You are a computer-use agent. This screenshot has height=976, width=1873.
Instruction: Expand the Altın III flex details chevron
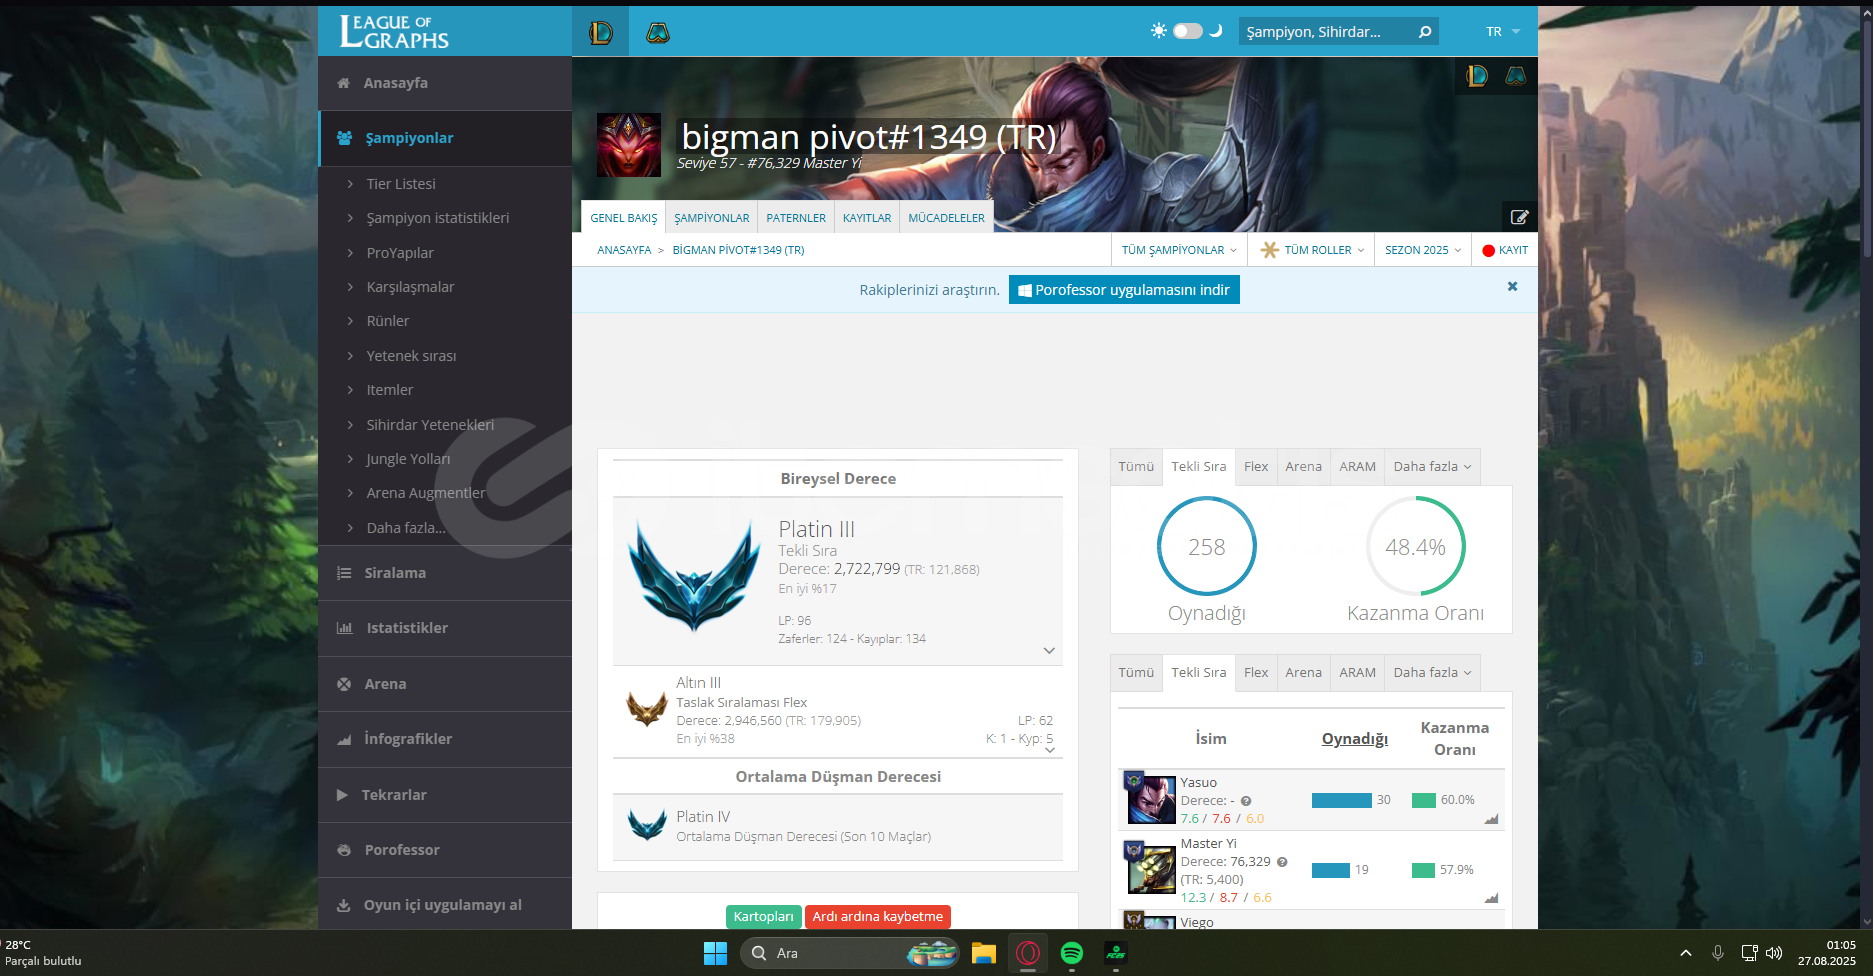point(1050,750)
